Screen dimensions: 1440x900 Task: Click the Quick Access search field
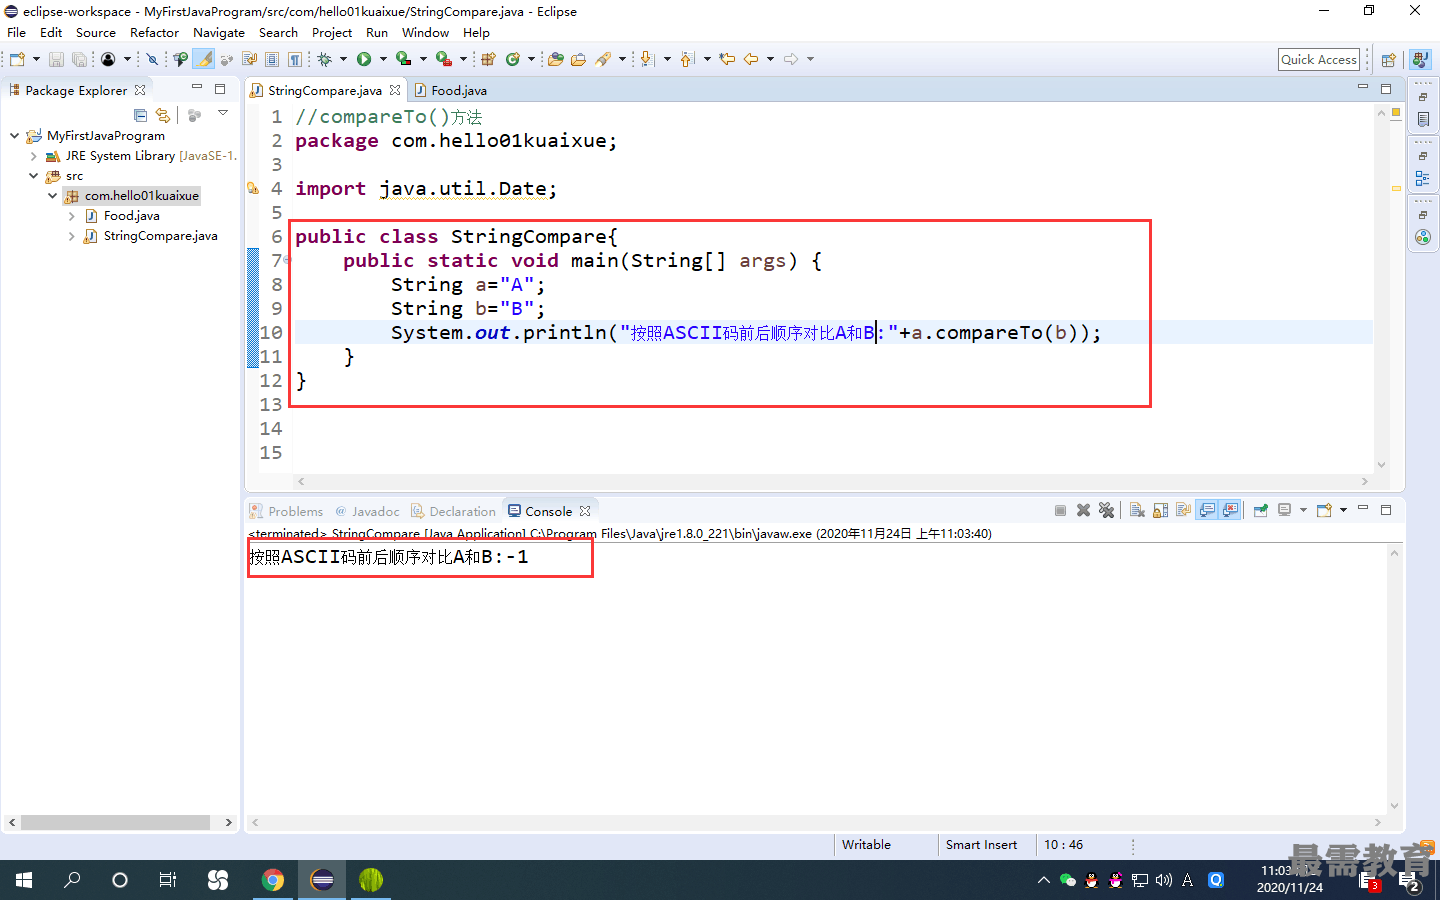[x=1319, y=59]
